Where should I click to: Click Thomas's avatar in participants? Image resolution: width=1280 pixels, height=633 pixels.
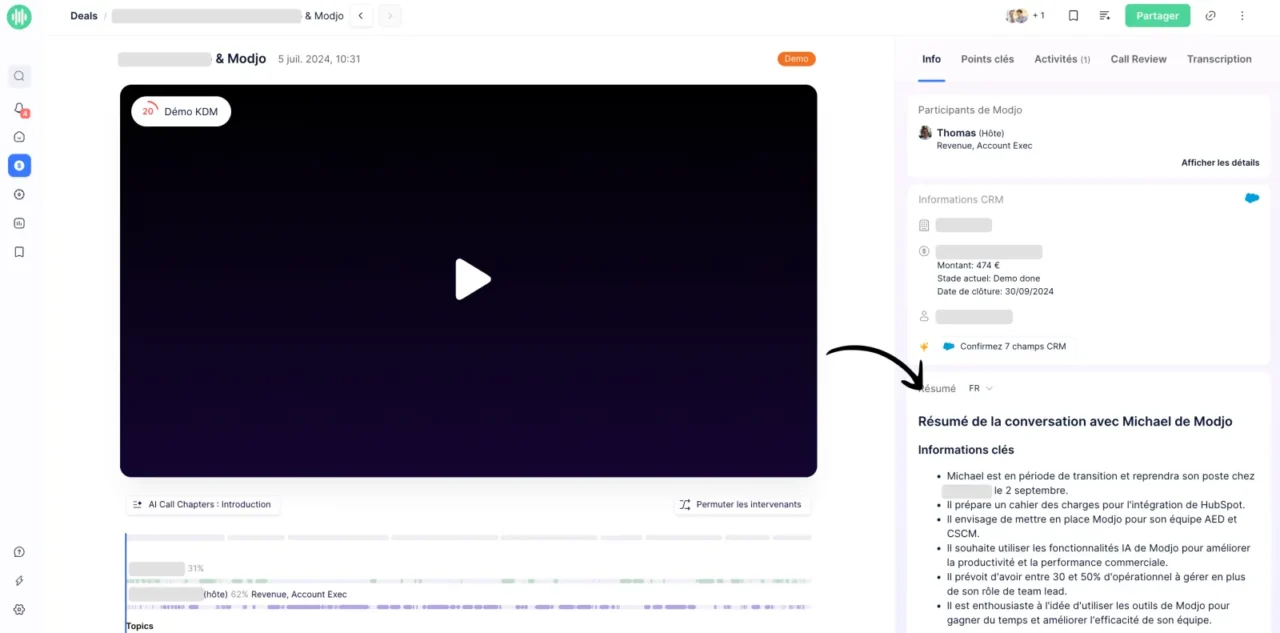[925, 132]
